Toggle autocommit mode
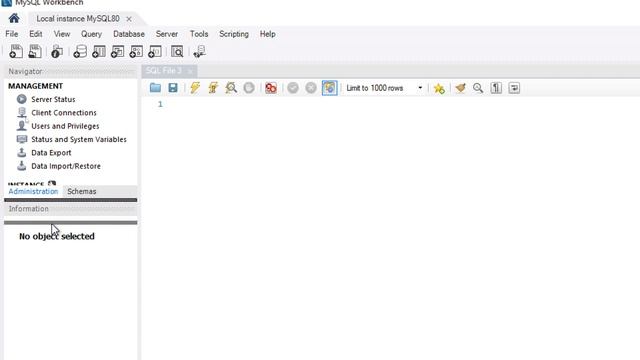This screenshot has height=360, width=640. point(329,88)
